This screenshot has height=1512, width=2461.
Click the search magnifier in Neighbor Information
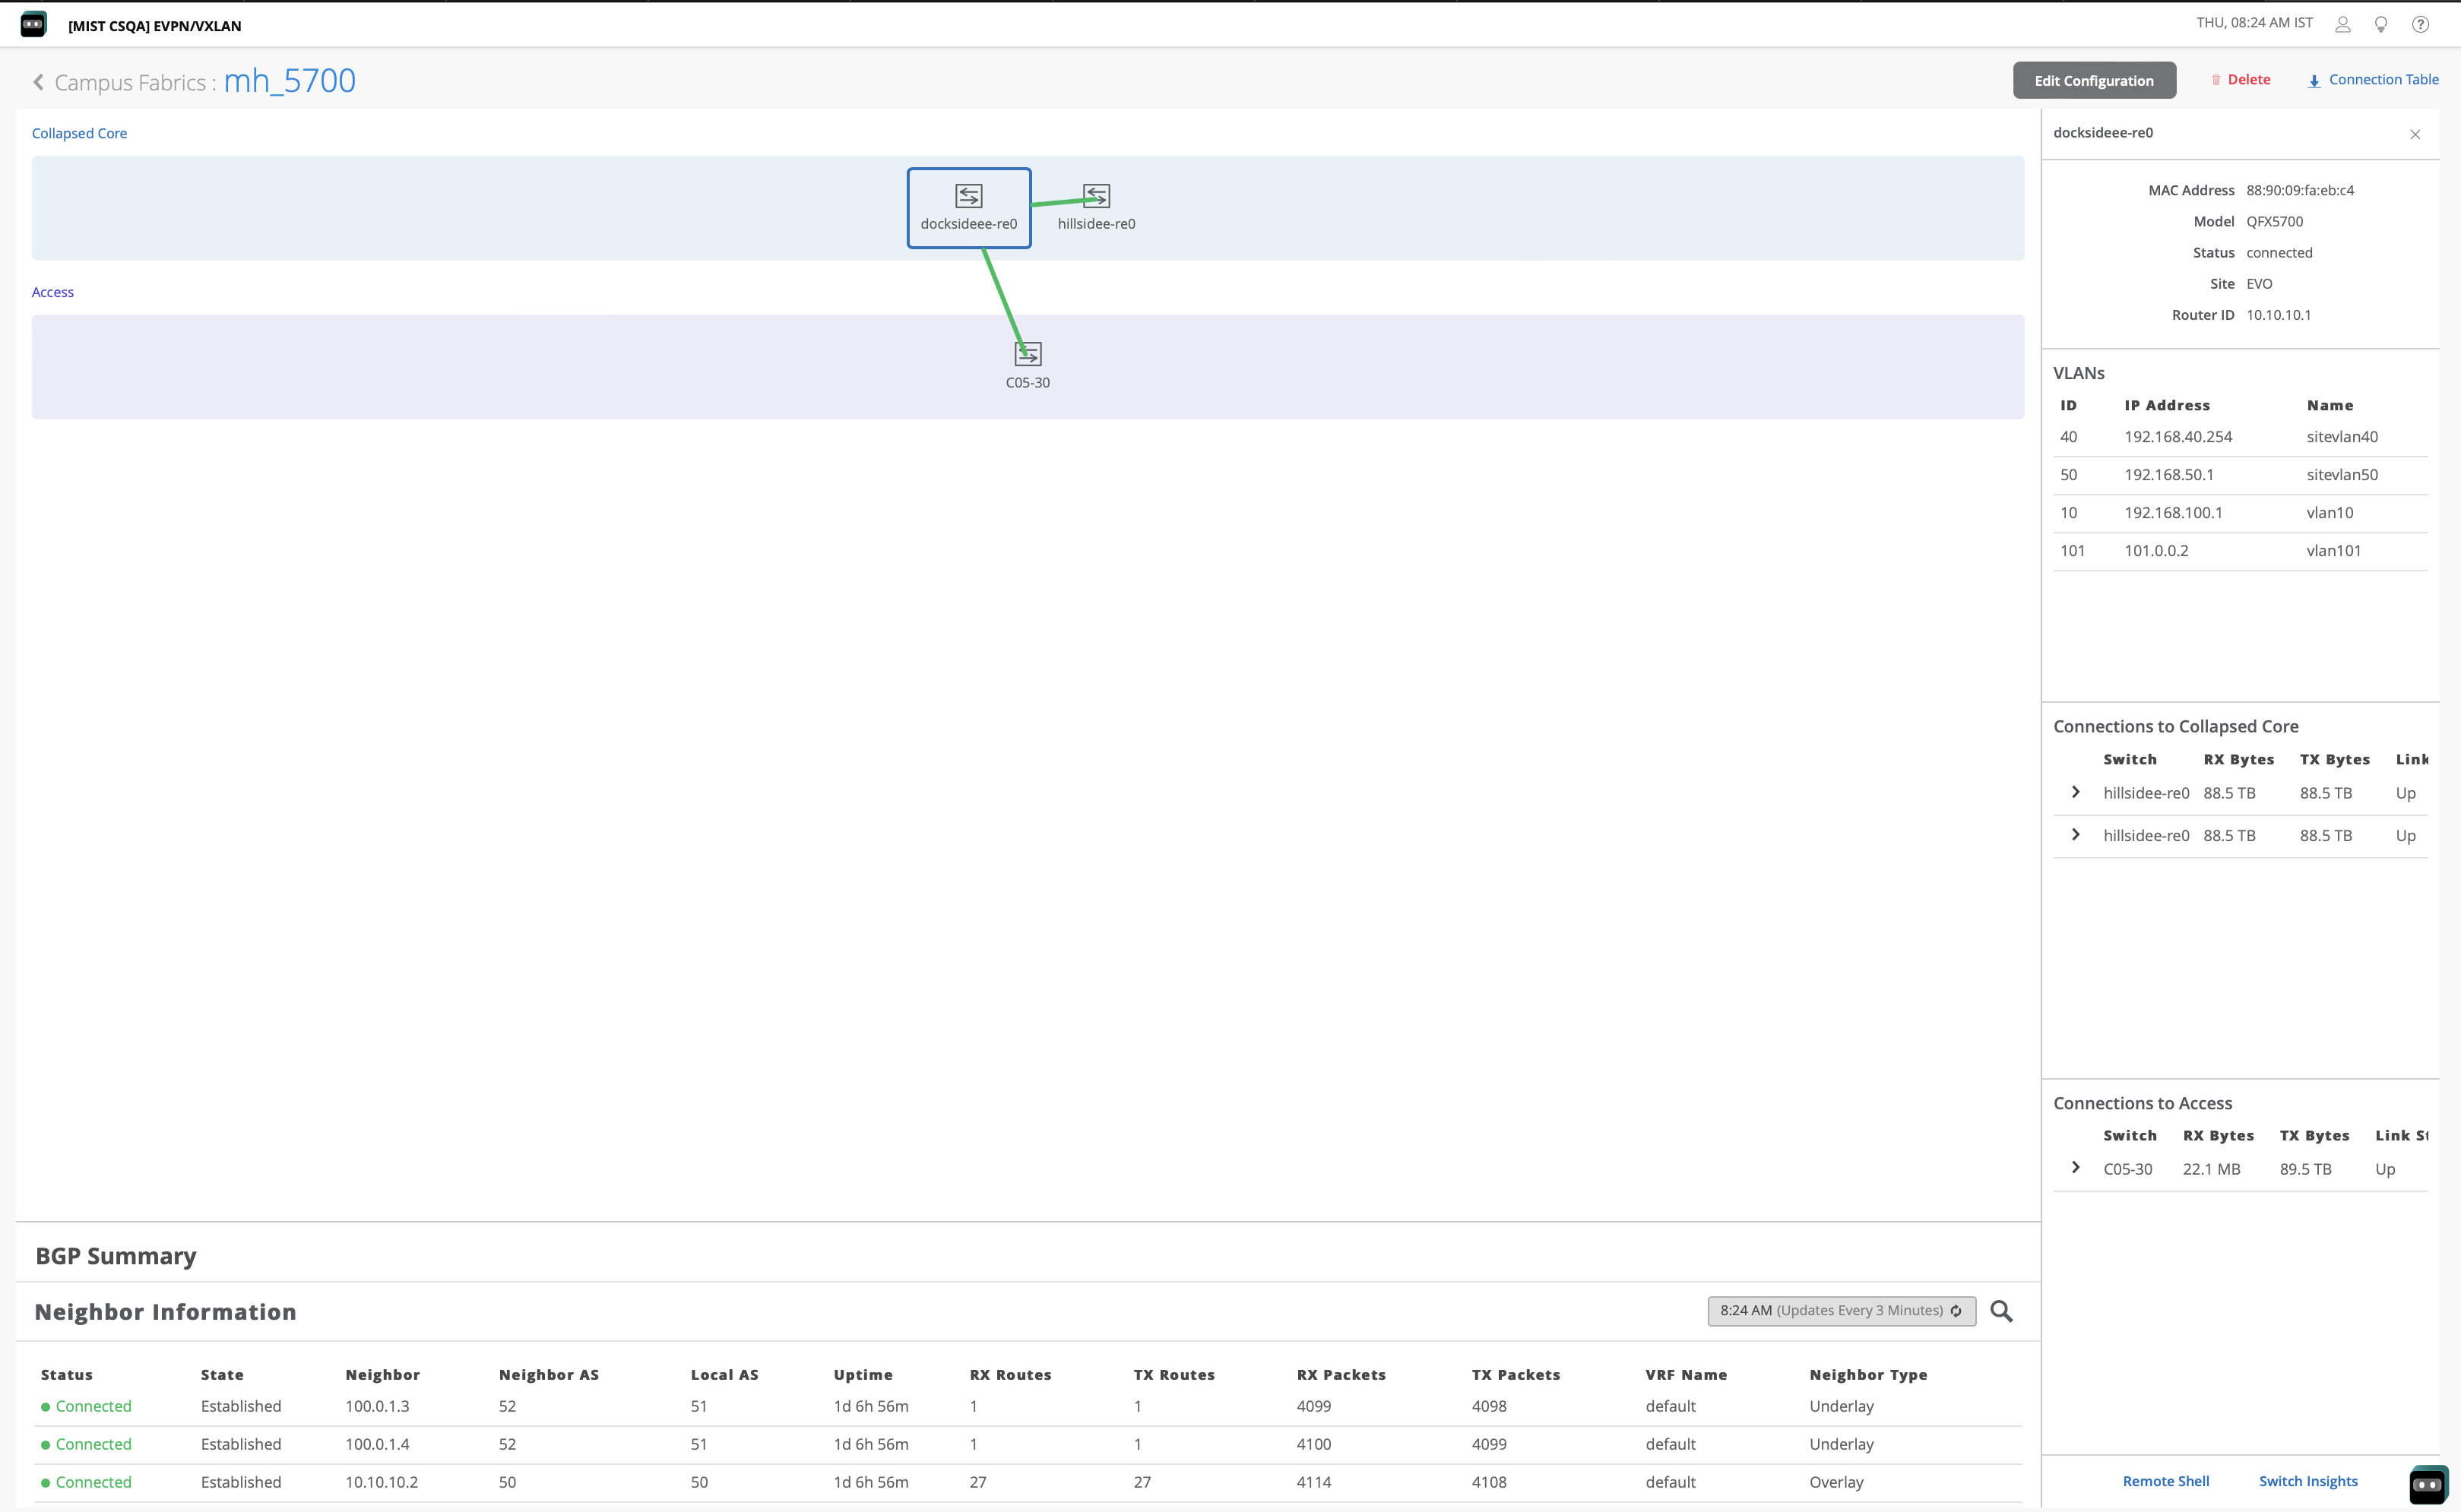2001,1311
